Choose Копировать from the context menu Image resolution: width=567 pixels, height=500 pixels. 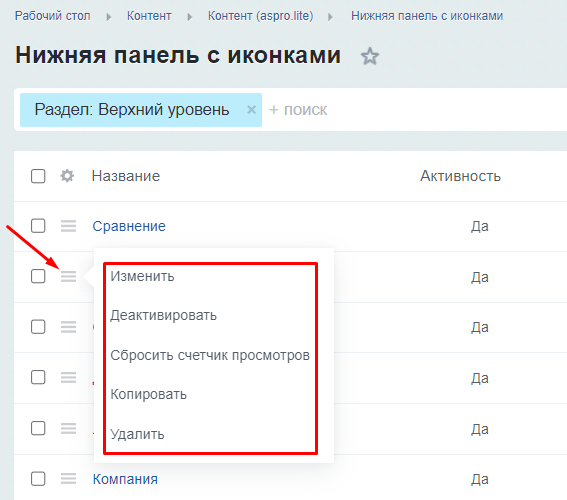click(x=148, y=394)
